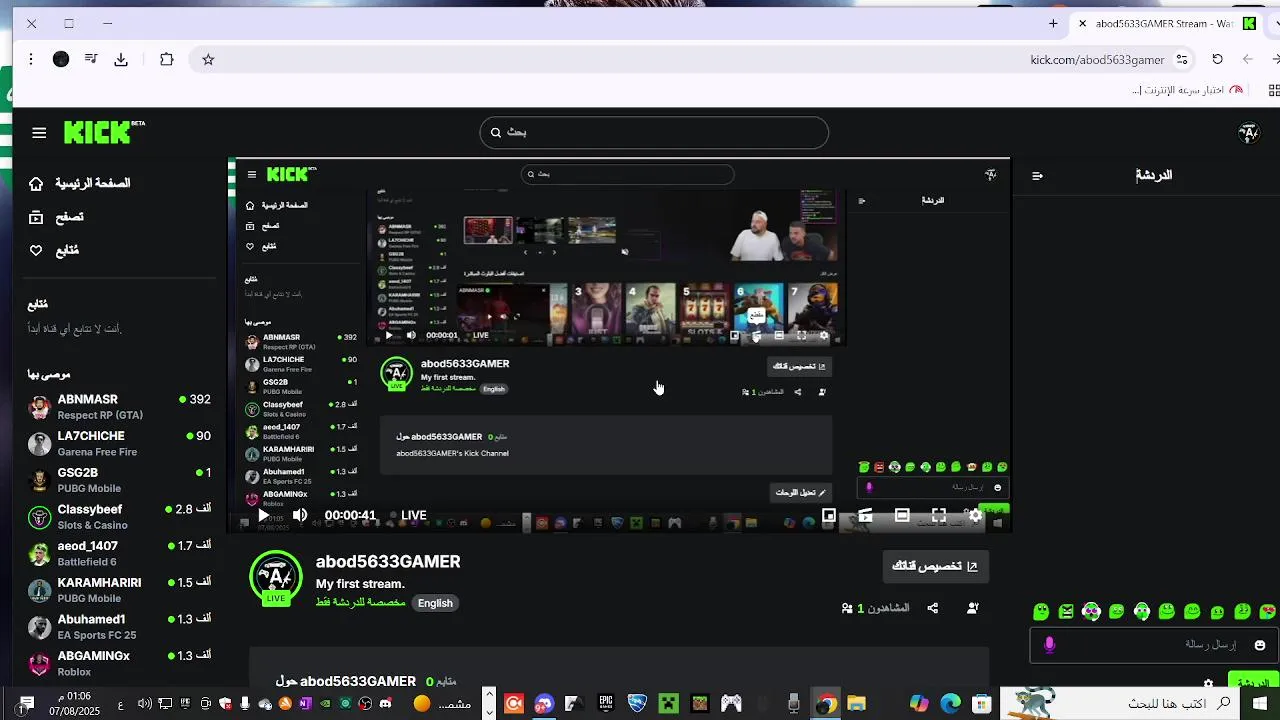This screenshot has height=720, width=1280.
Task: Insert the first green emote in chat row
Action: pos(1041,611)
